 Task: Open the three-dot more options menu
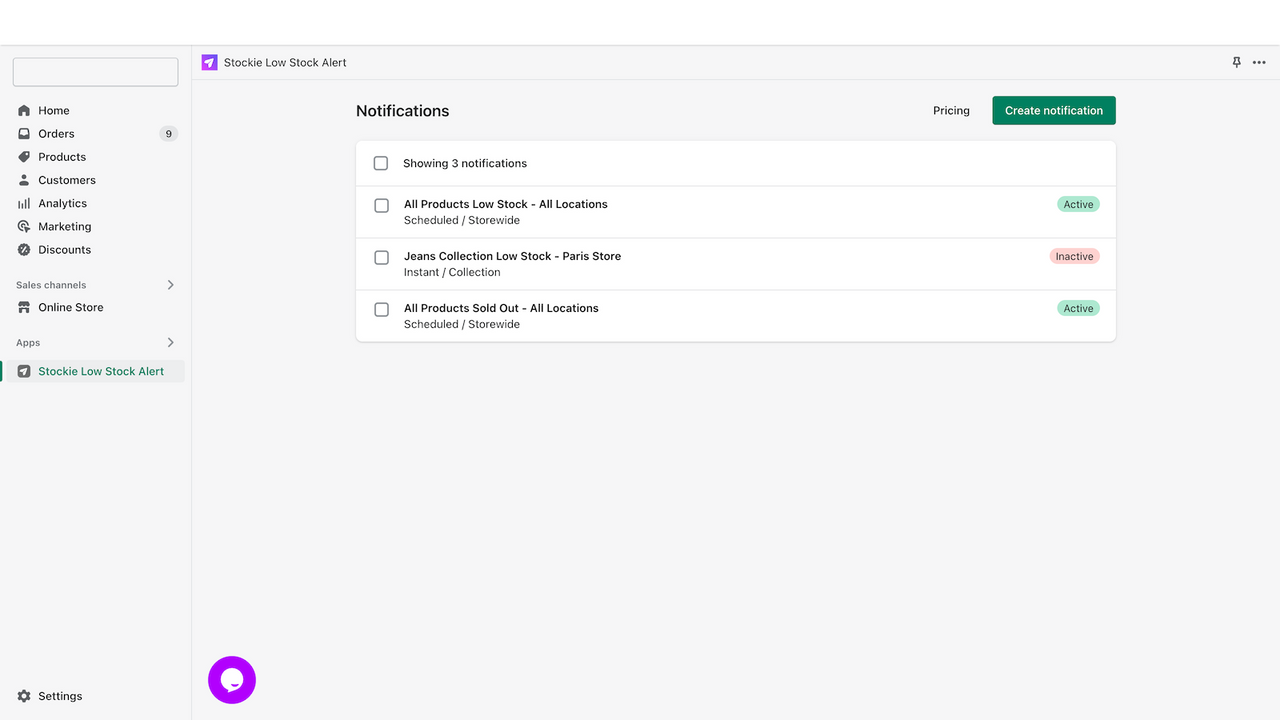(x=1259, y=62)
